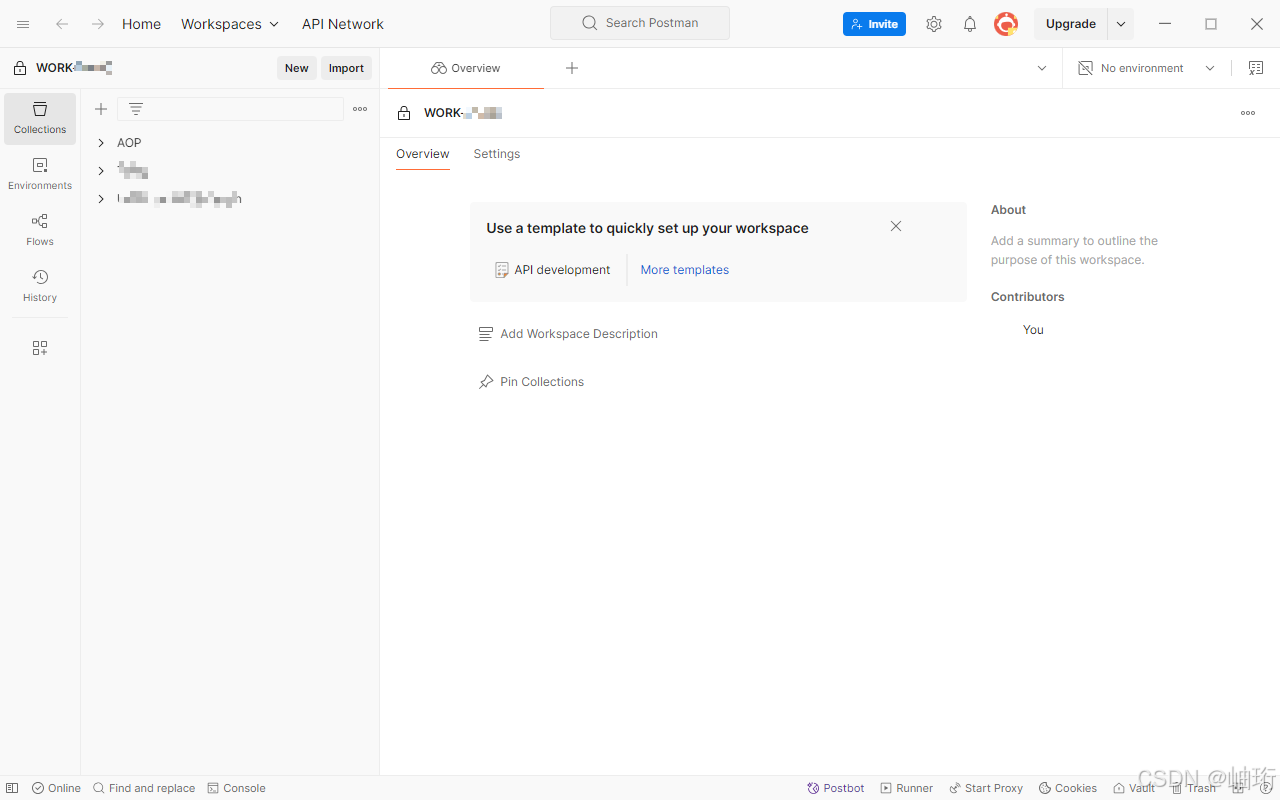Open a new tab with plus

click(x=572, y=68)
